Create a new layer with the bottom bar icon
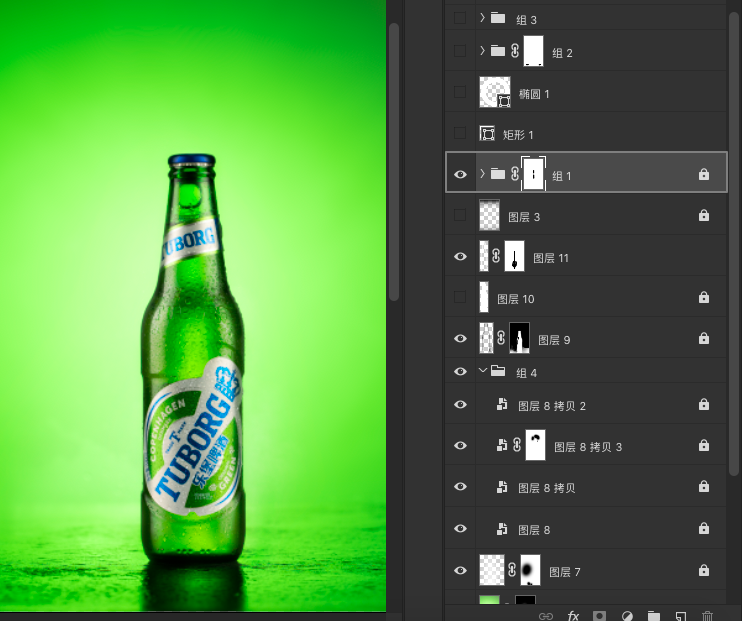742x621 pixels. [681, 616]
